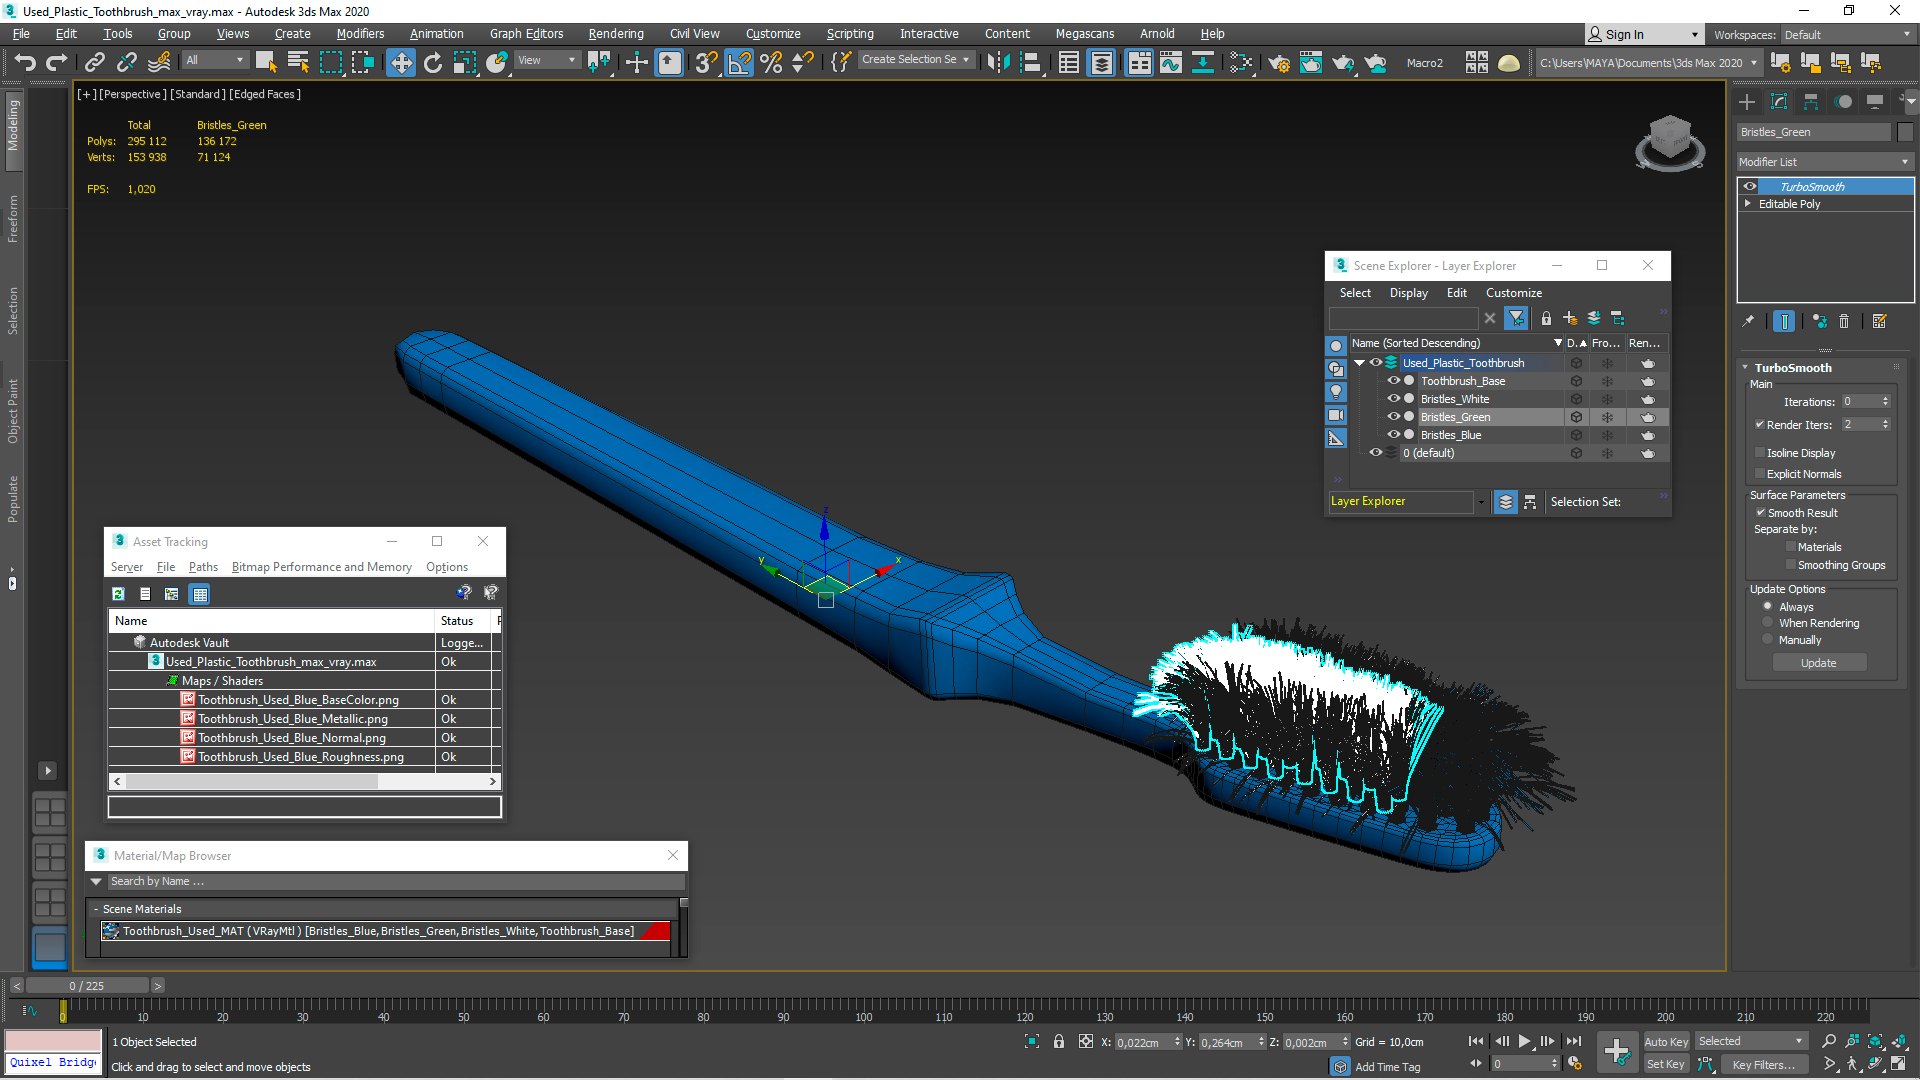Click the Mirror tool icon
Screen dimensions: 1920x1080
(x=997, y=62)
